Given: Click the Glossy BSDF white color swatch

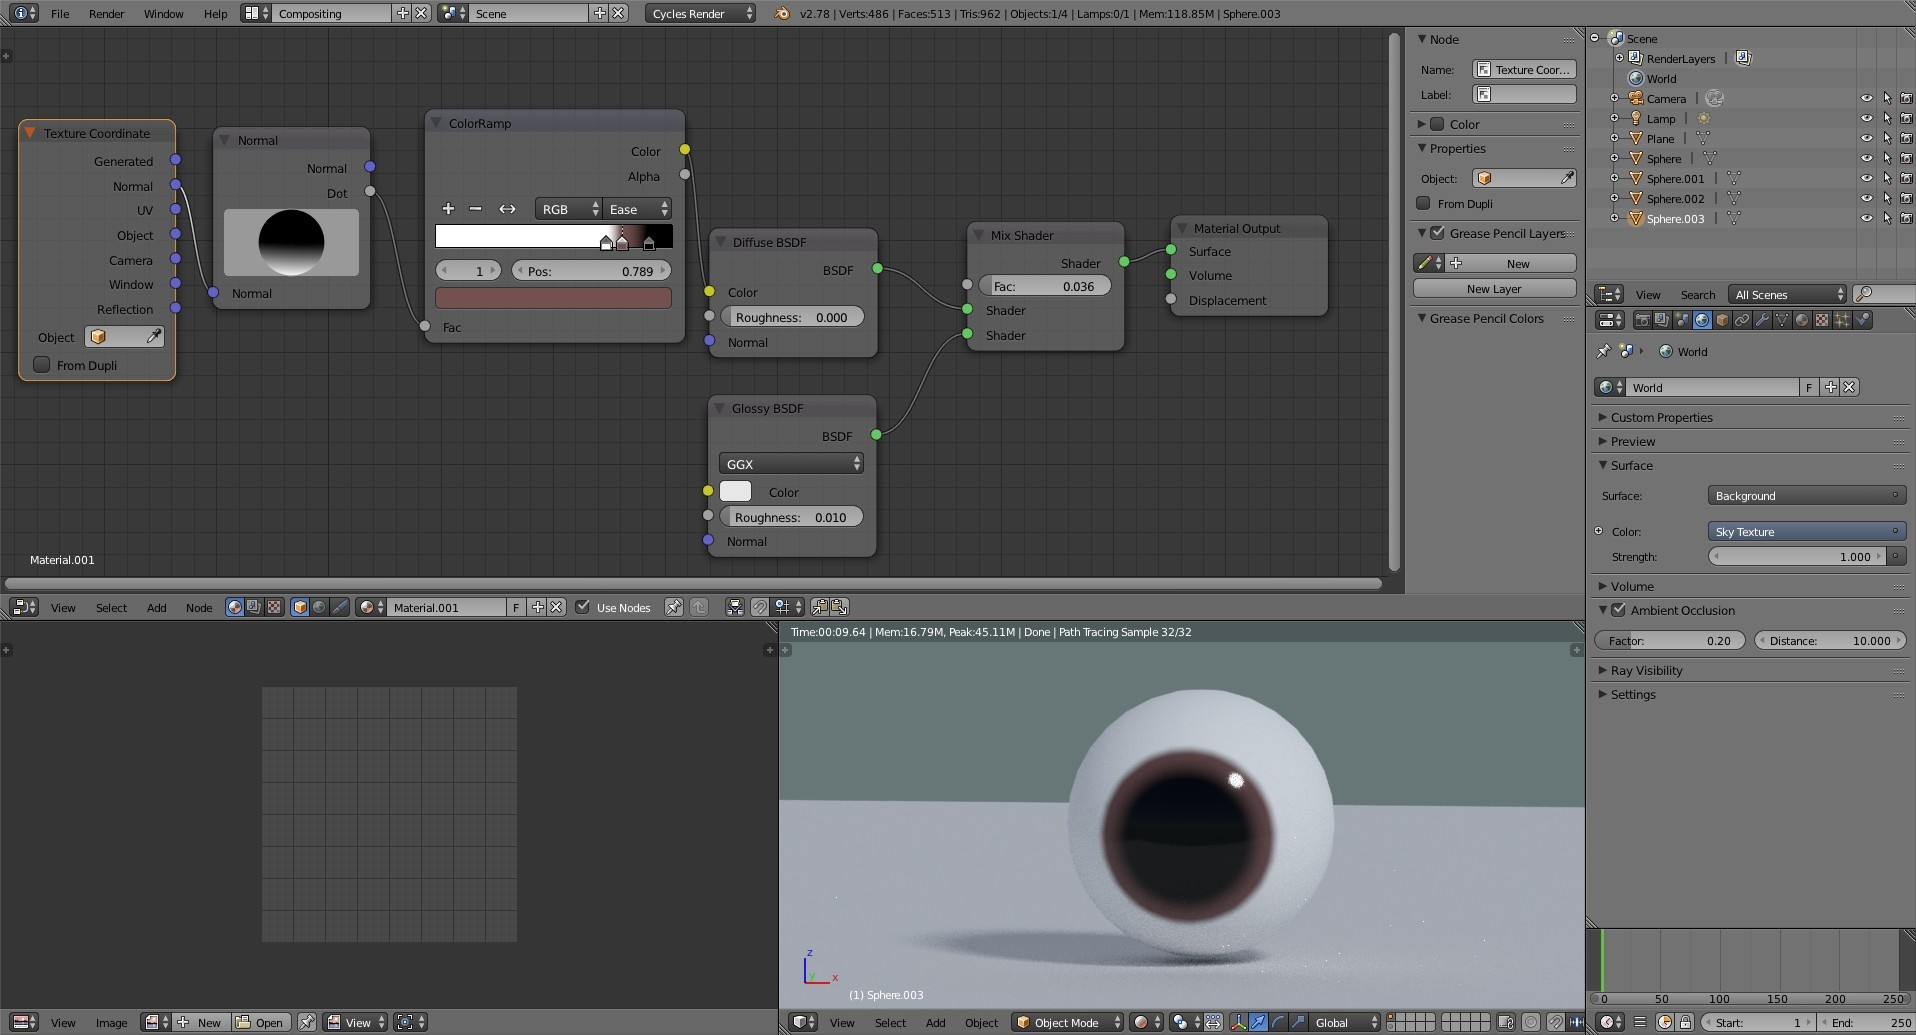Looking at the screenshot, I should [x=735, y=491].
